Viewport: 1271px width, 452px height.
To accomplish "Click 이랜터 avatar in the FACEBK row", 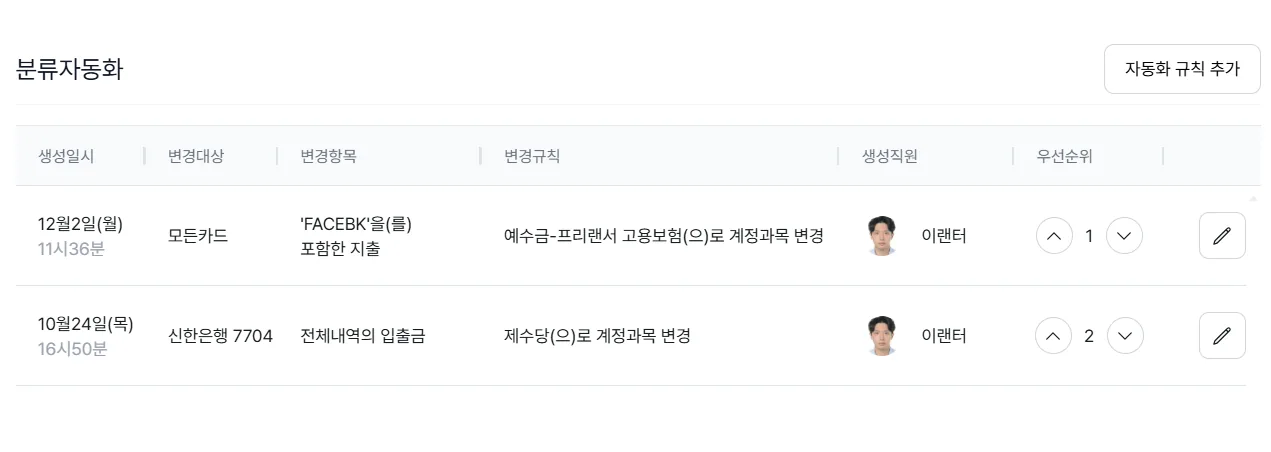I will point(882,236).
